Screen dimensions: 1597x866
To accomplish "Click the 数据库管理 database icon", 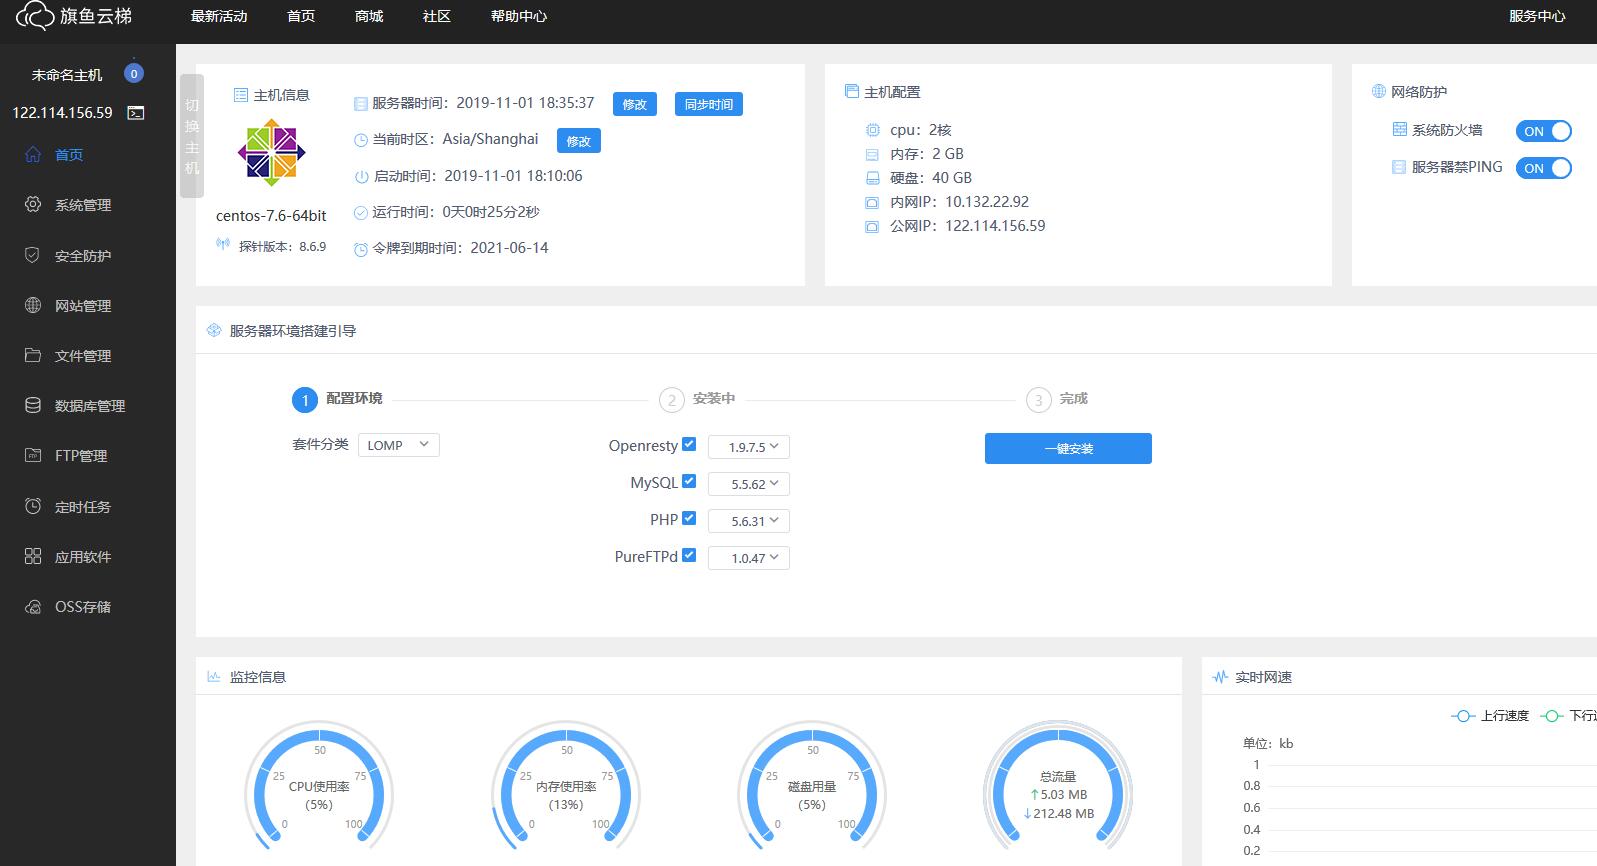I will 33,405.
